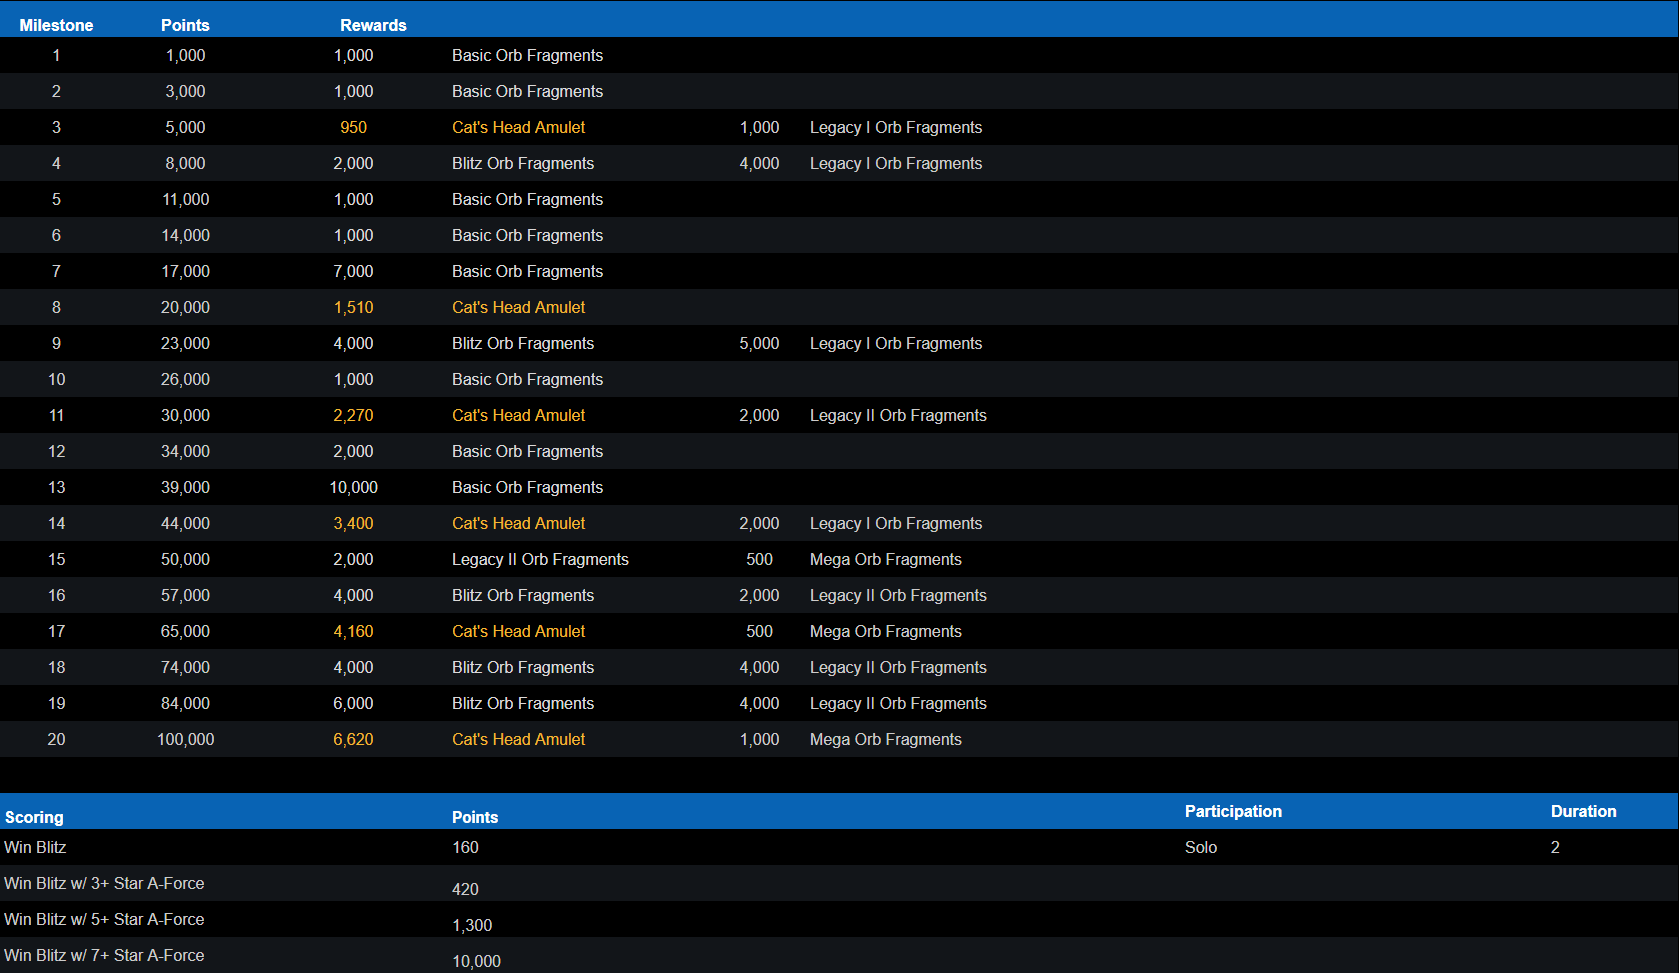Click the 65,000 points cell
Screen dimensions: 1679x973
(x=185, y=631)
